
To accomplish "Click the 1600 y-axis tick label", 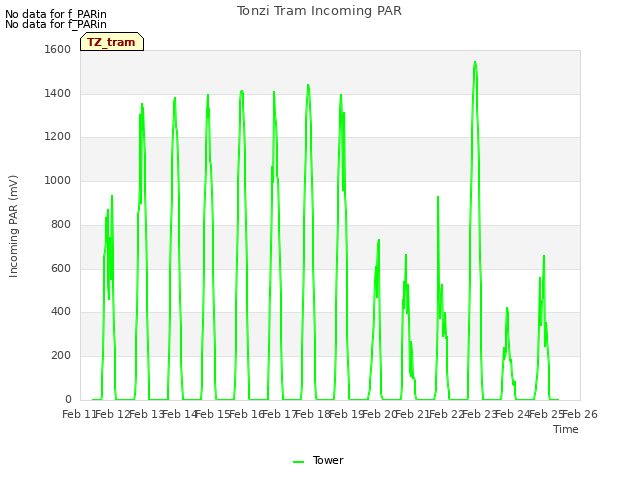I will pos(58,49).
